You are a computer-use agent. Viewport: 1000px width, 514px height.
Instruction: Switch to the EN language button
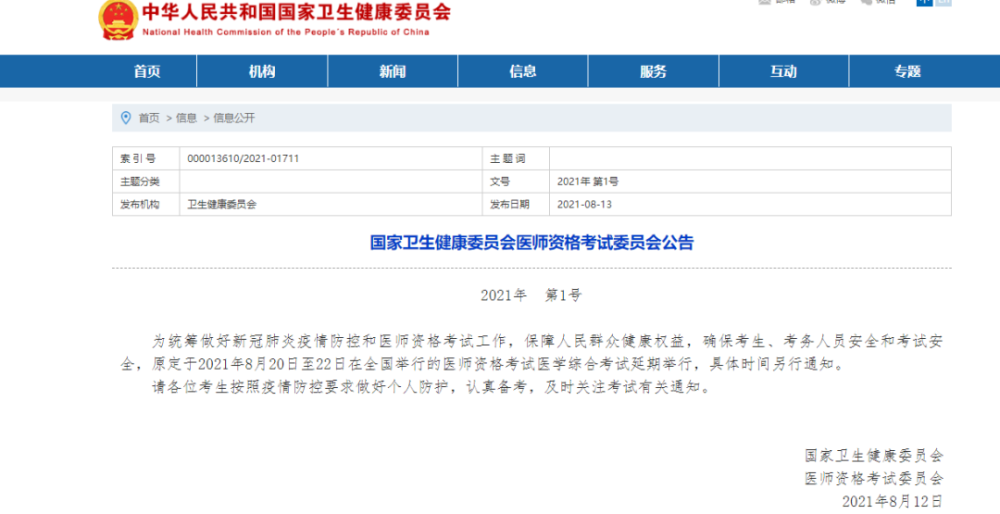(x=943, y=3)
